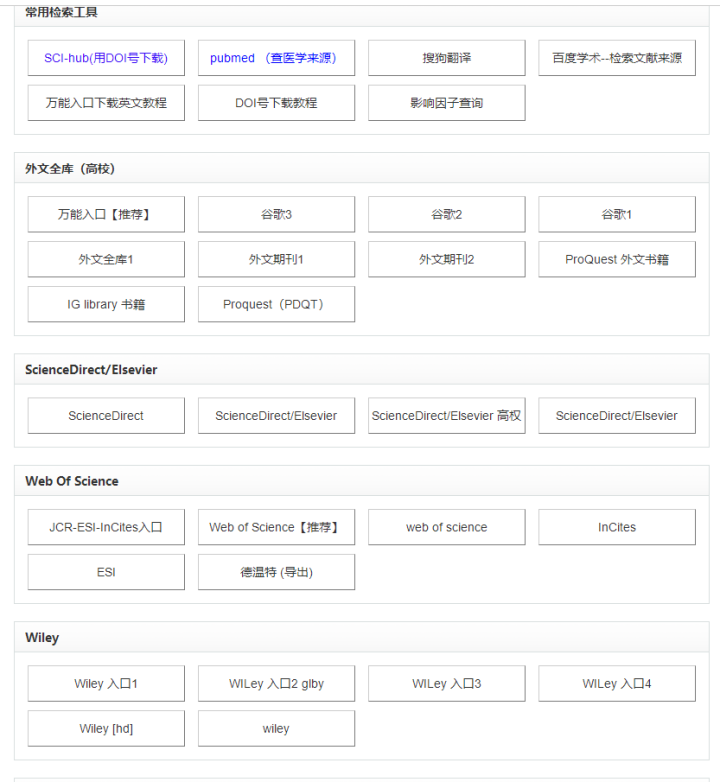Open ProQuest 外文书籍 button
Screen dimensions: 720x782
[x=617, y=259]
